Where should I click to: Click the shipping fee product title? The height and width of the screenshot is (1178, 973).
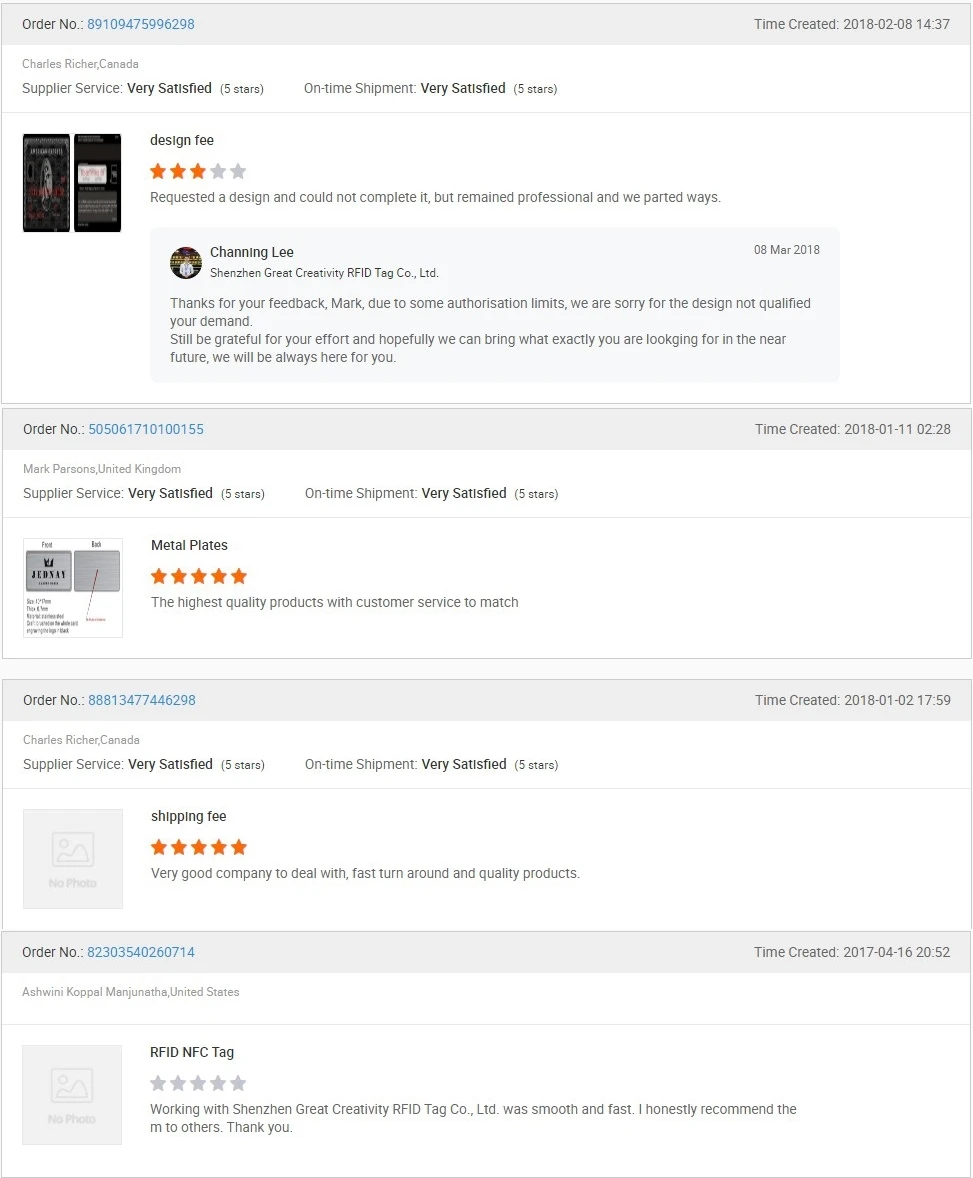pos(189,816)
